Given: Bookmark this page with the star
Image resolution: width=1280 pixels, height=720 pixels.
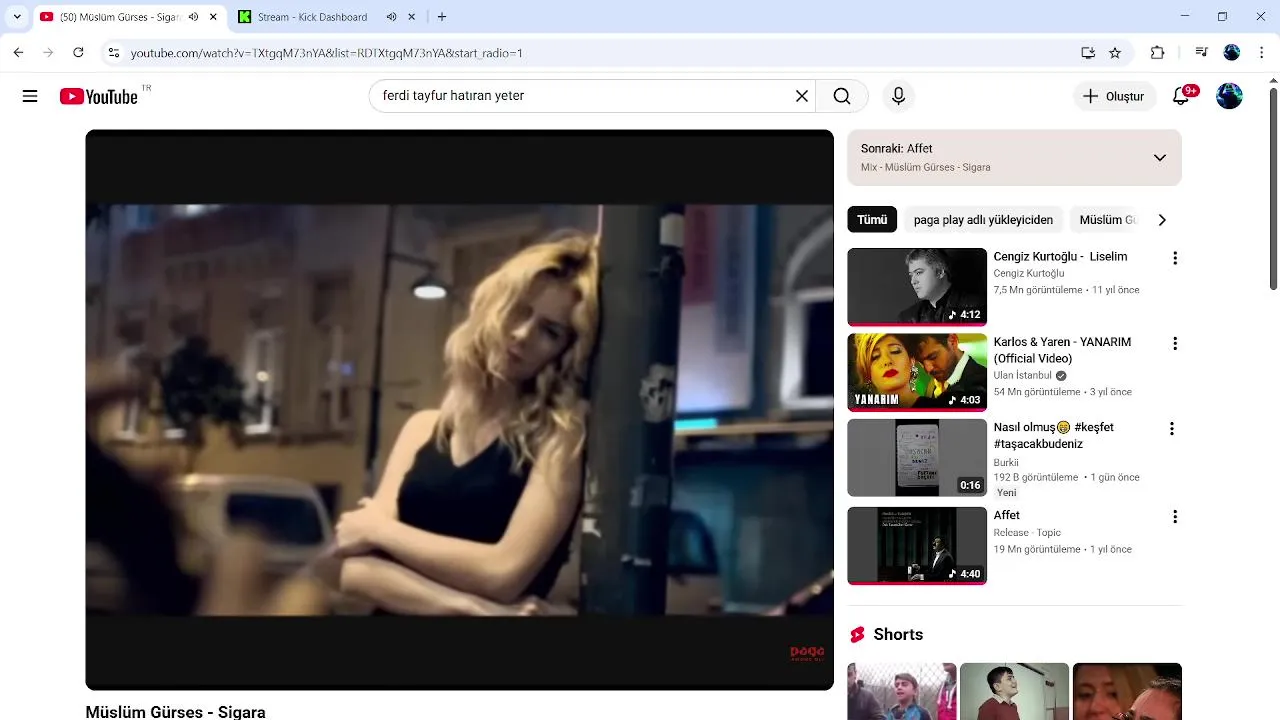Looking at the screenshot, I should (x=1115, y=53).
